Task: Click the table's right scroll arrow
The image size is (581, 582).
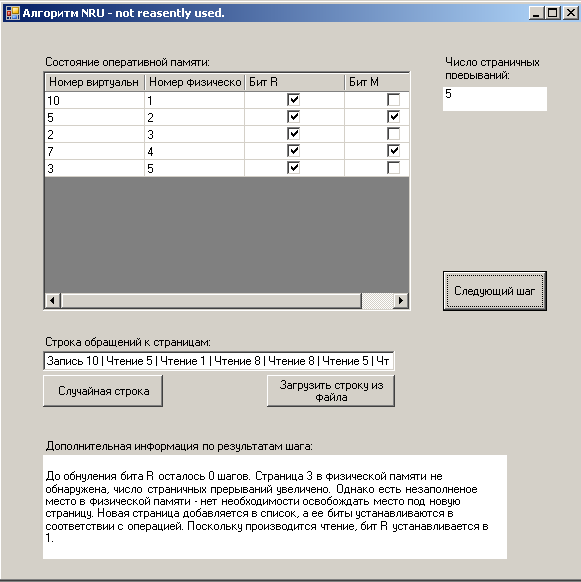Action: tap(401, 300)
